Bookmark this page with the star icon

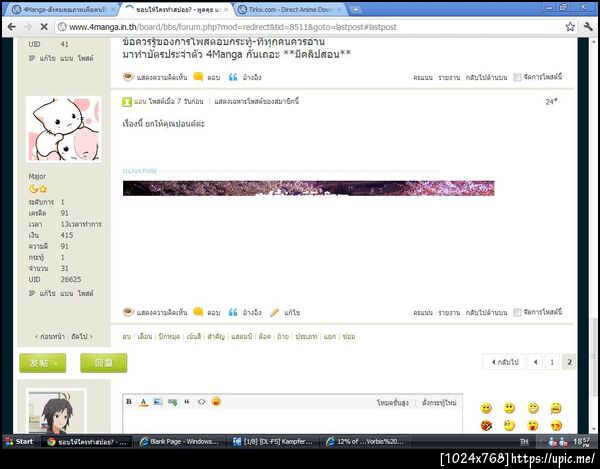pos(570,27)
